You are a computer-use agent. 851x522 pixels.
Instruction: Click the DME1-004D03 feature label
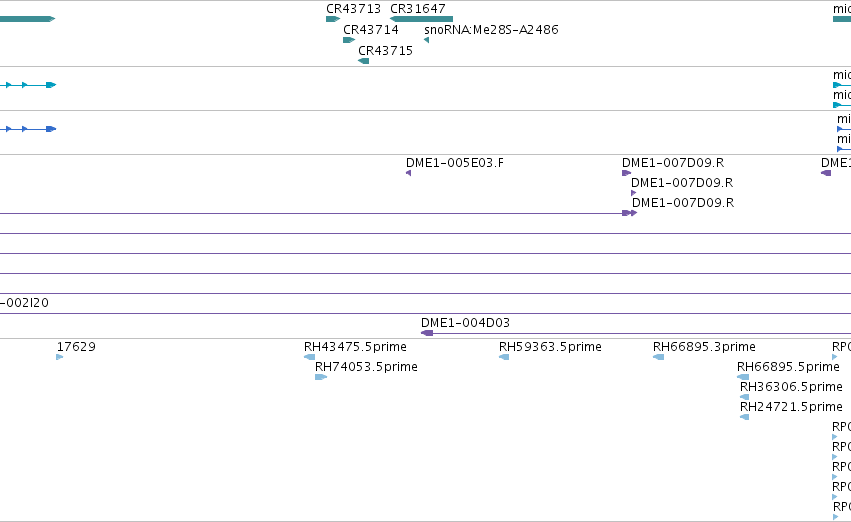(x=466, y=323)
